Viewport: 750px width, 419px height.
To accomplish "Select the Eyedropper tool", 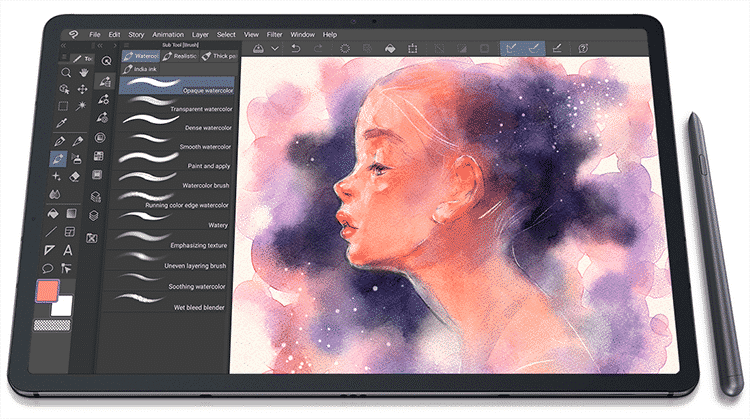I will click(61, 123).
